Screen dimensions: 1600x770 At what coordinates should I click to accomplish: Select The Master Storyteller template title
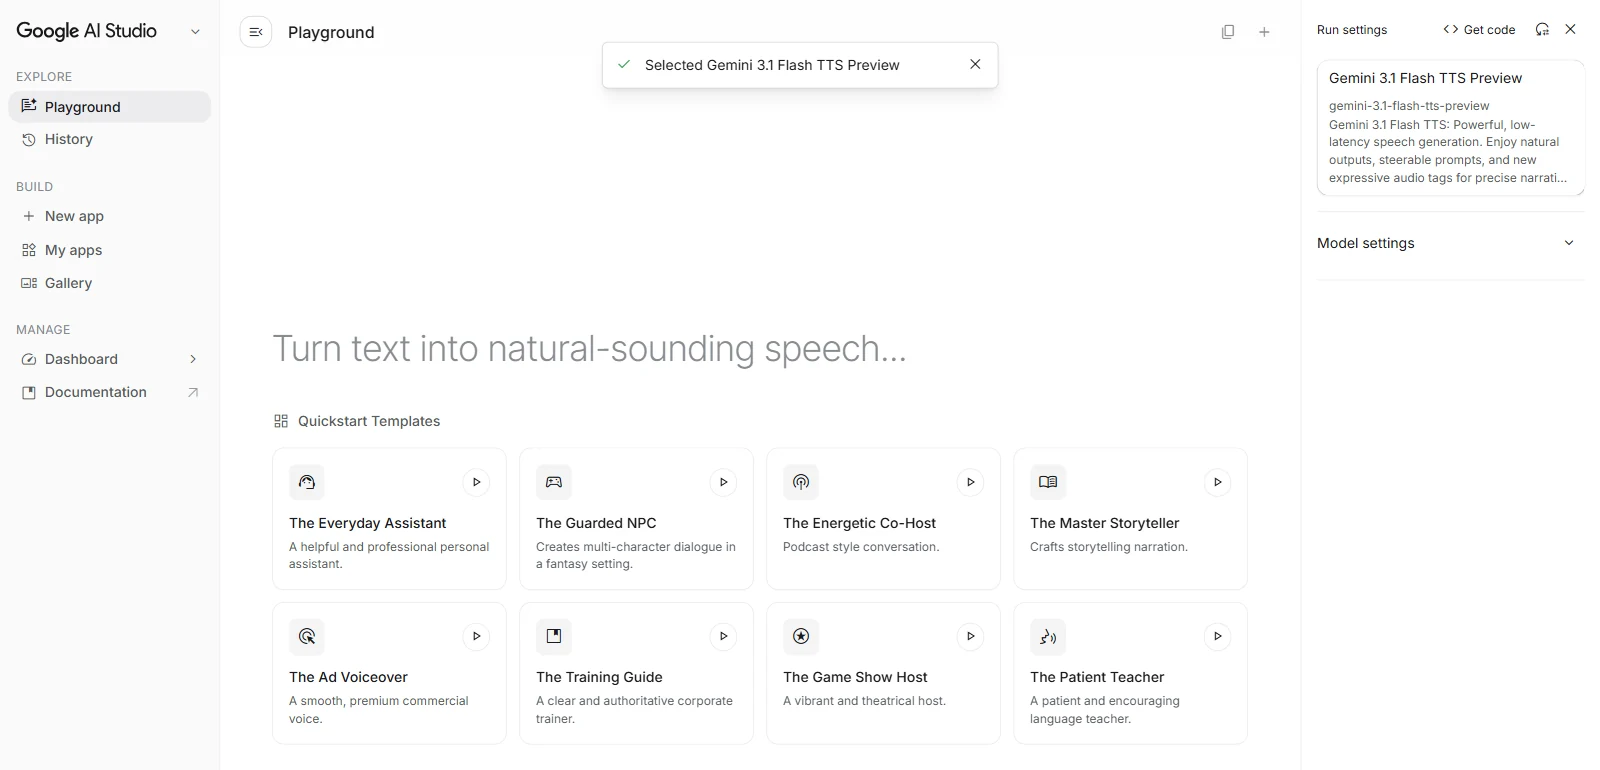tap(1105, 523)
